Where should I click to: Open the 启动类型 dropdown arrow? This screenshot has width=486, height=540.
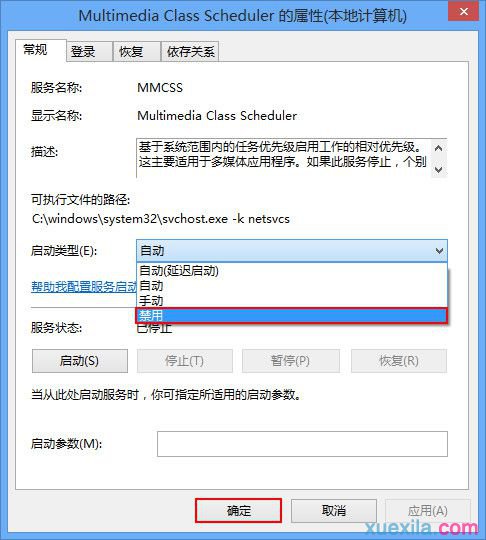(439, 250)
